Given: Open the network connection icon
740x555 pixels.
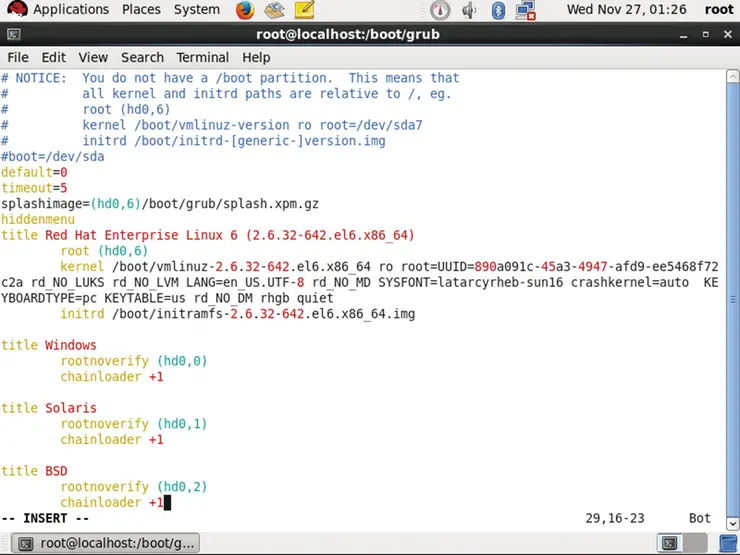Looking at the screenshot, I should (525, 10).
